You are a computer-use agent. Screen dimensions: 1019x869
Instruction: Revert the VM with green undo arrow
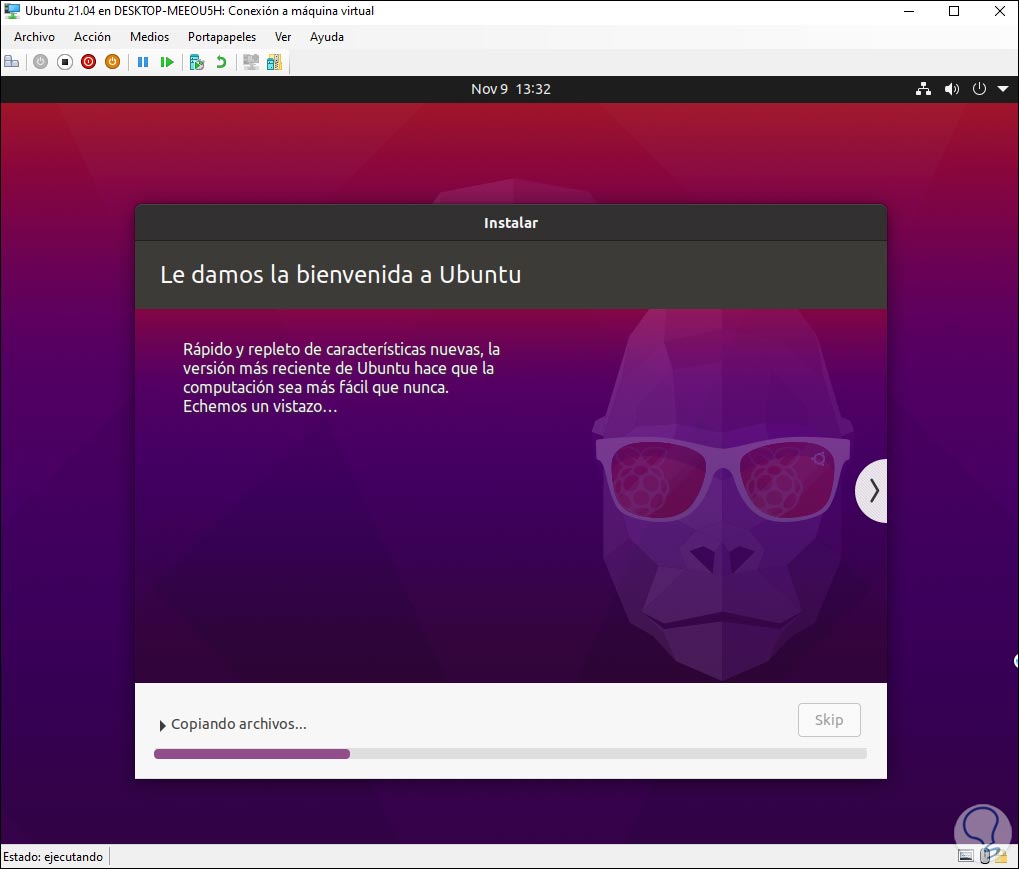coord(221,62)
